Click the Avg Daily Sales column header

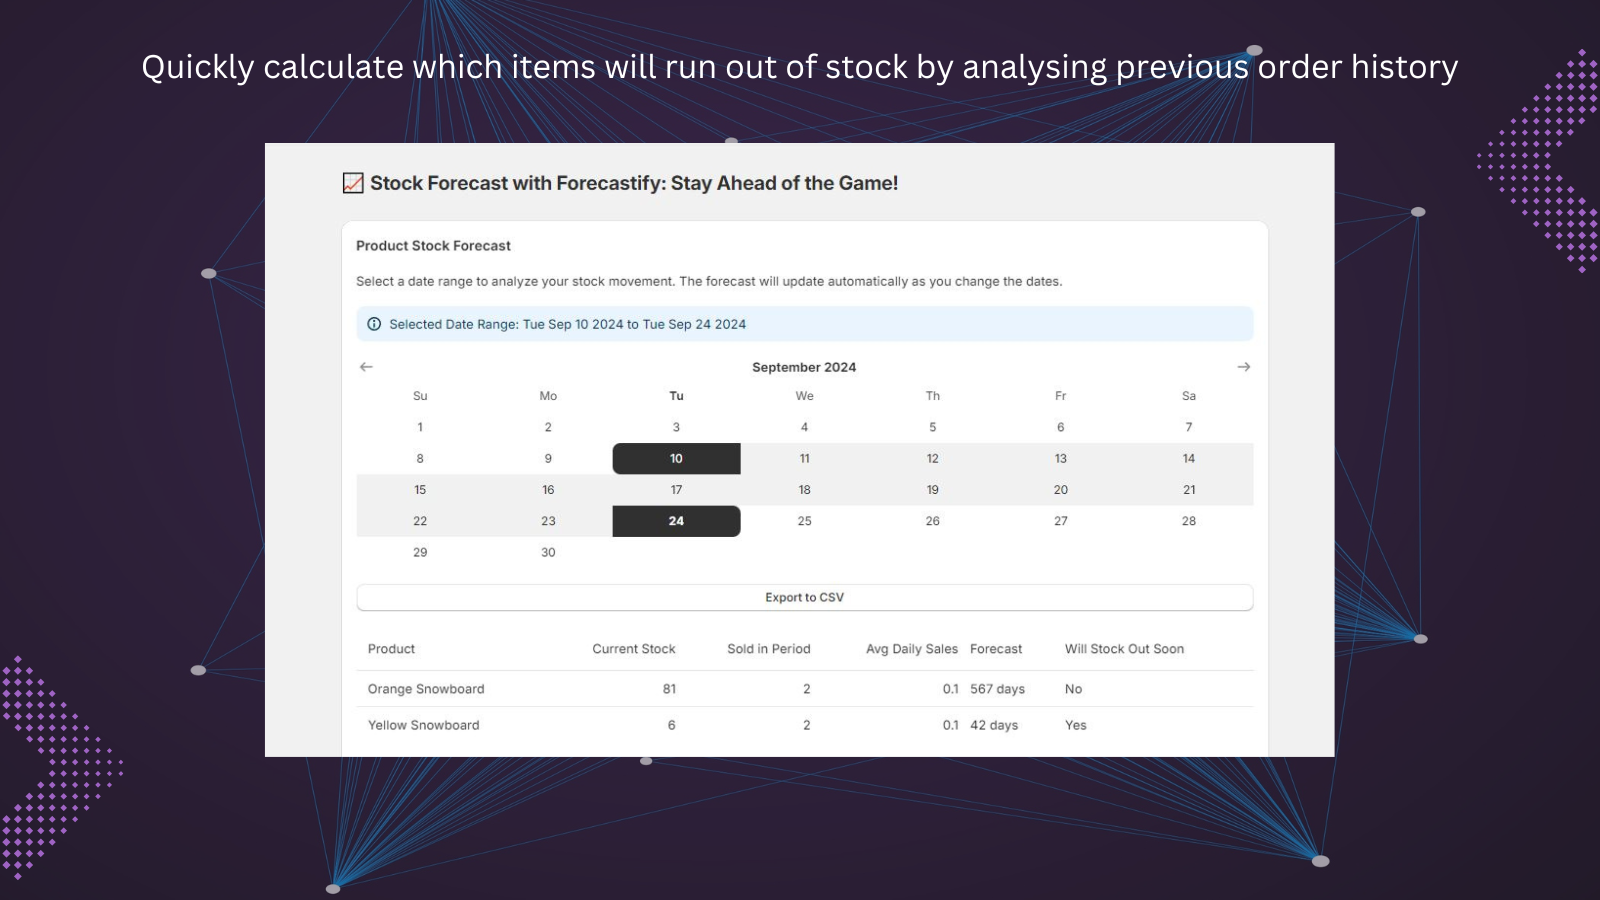pos(912,649)
